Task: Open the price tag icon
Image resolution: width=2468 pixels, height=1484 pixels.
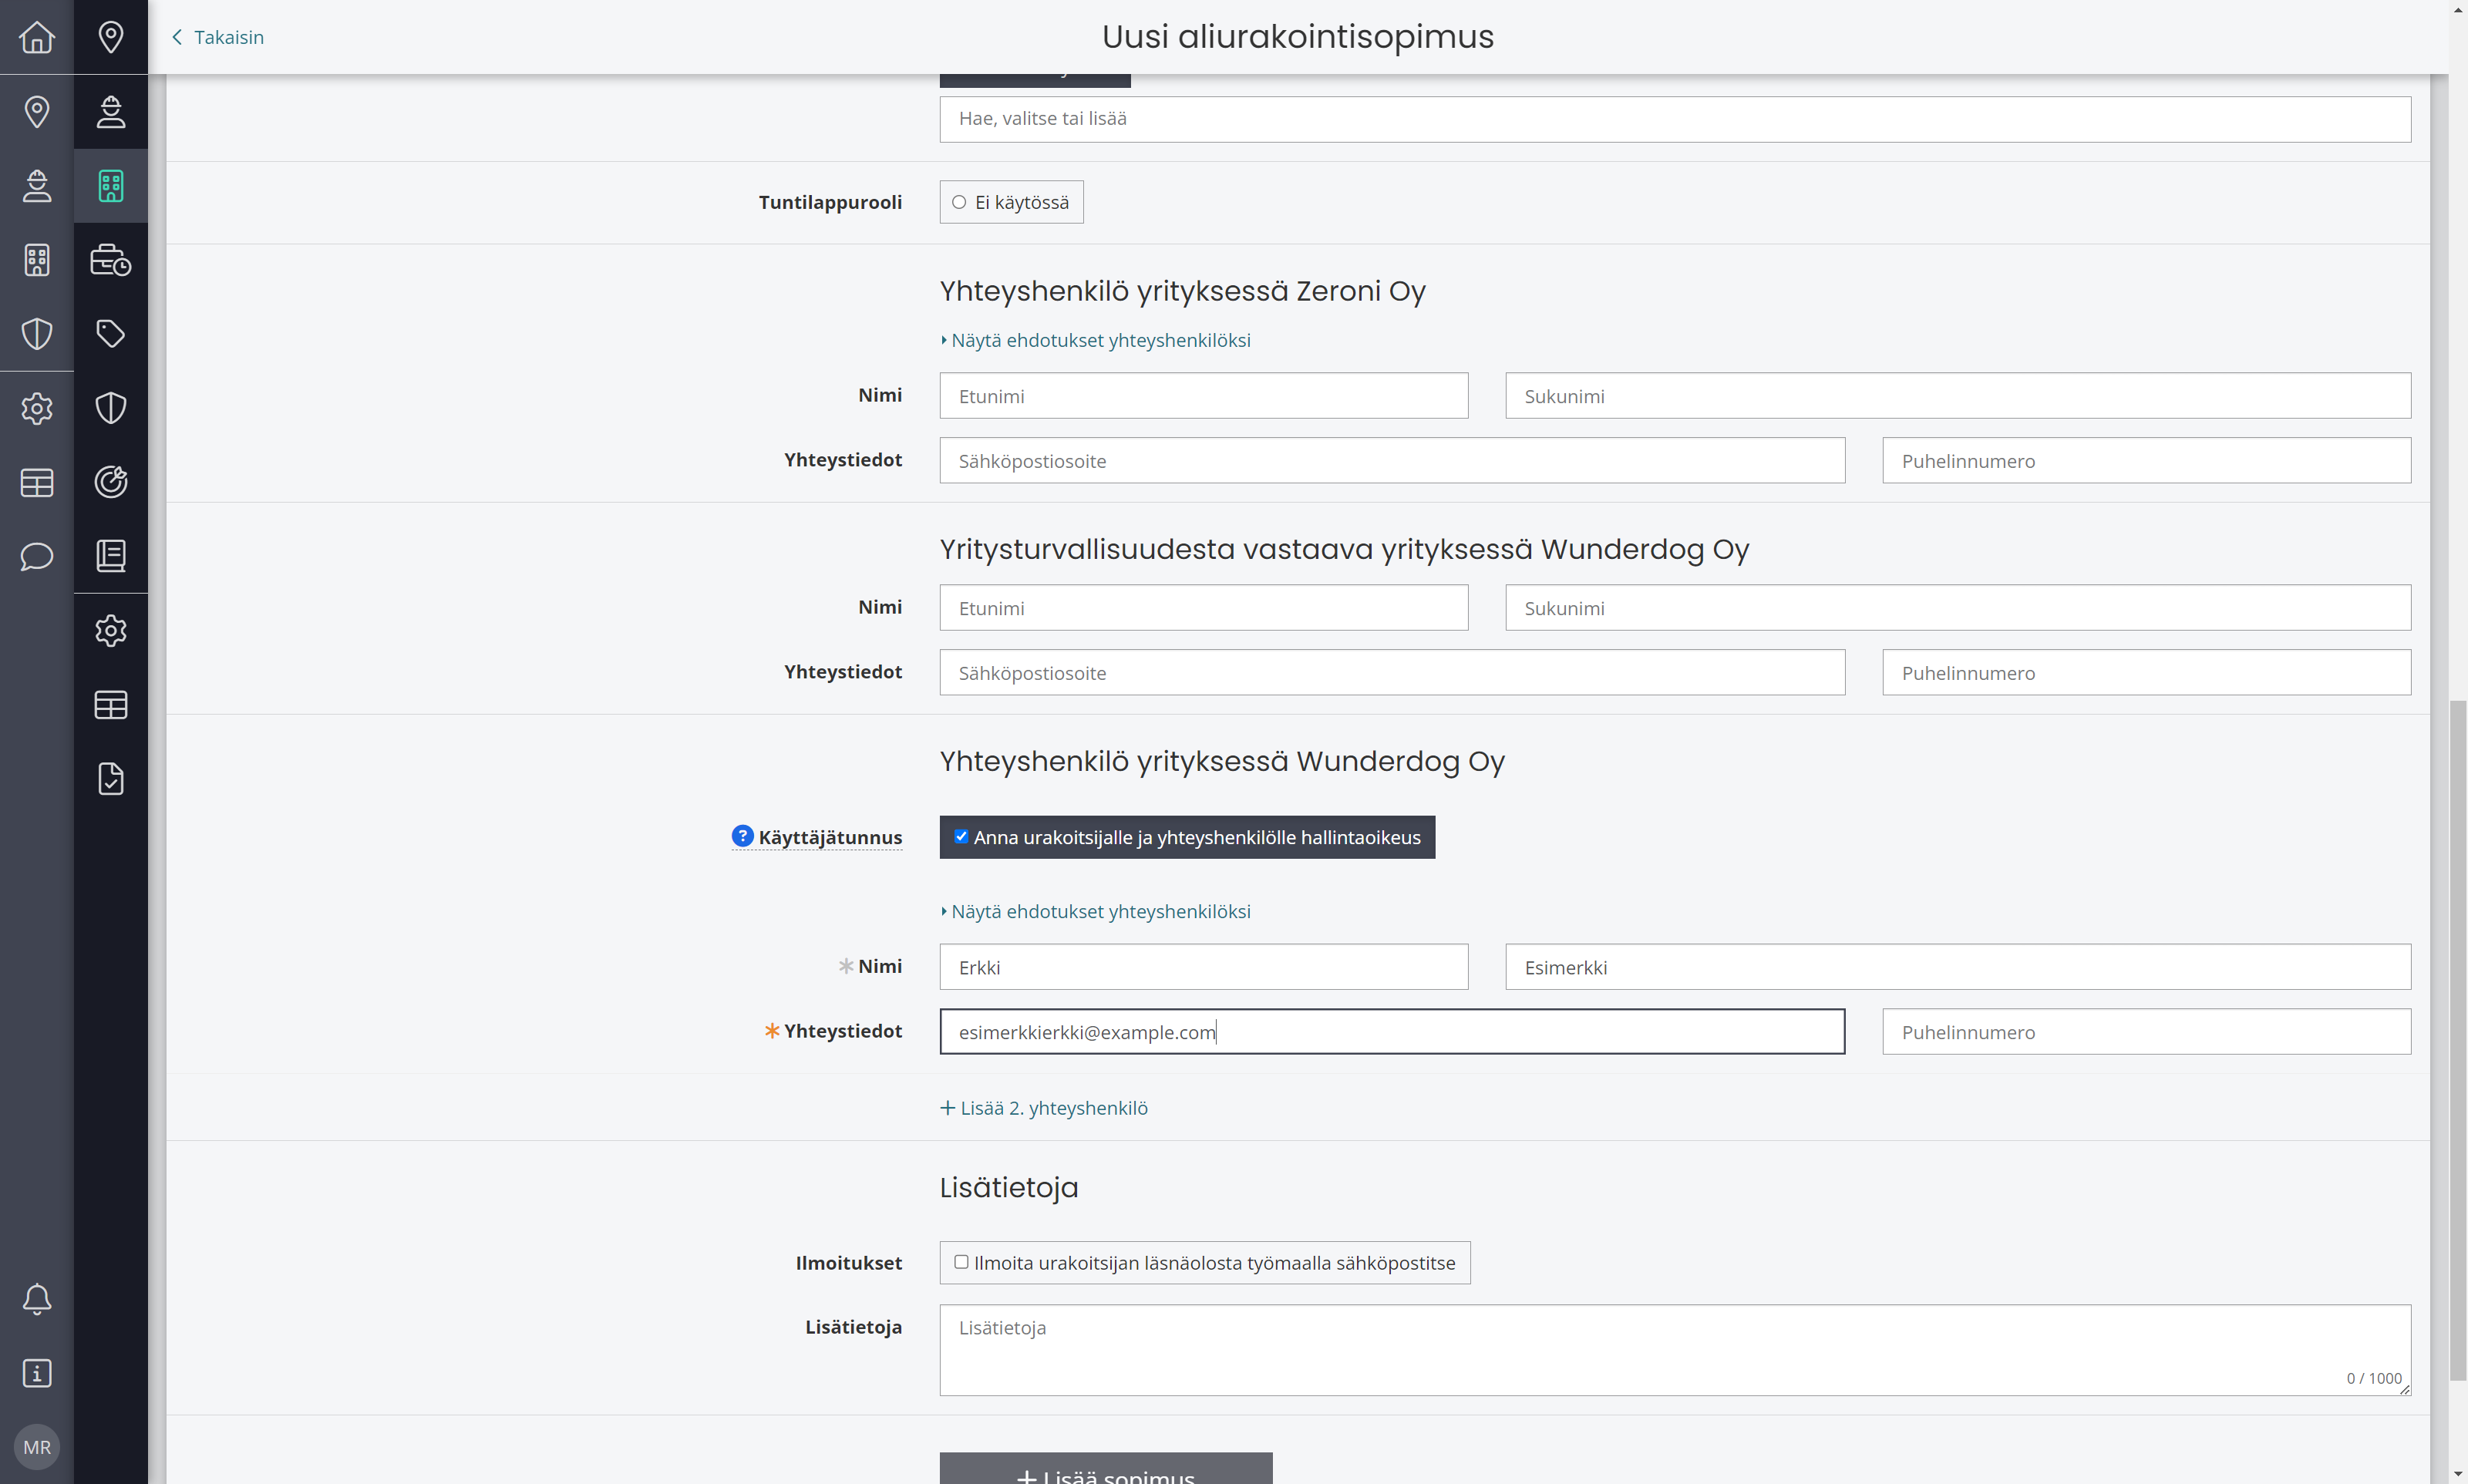Action: [111, 333]
